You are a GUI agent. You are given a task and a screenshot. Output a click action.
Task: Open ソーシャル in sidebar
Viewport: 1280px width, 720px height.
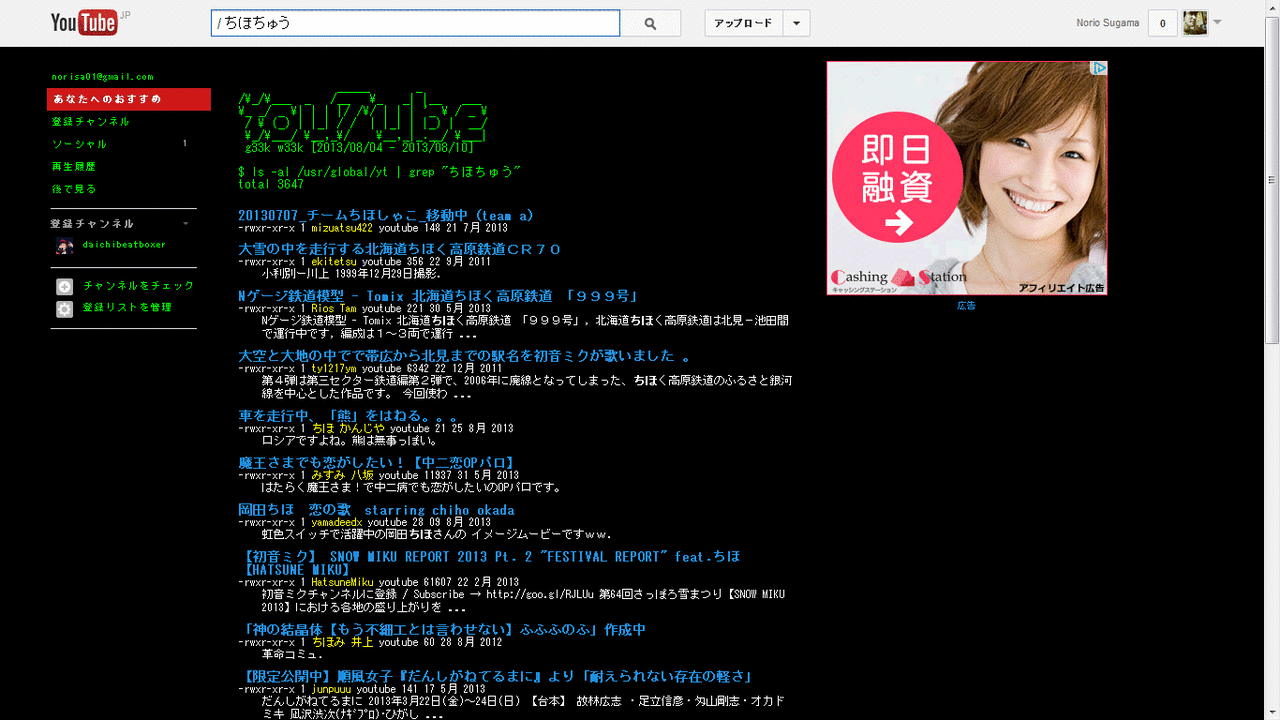click(80, 144)
